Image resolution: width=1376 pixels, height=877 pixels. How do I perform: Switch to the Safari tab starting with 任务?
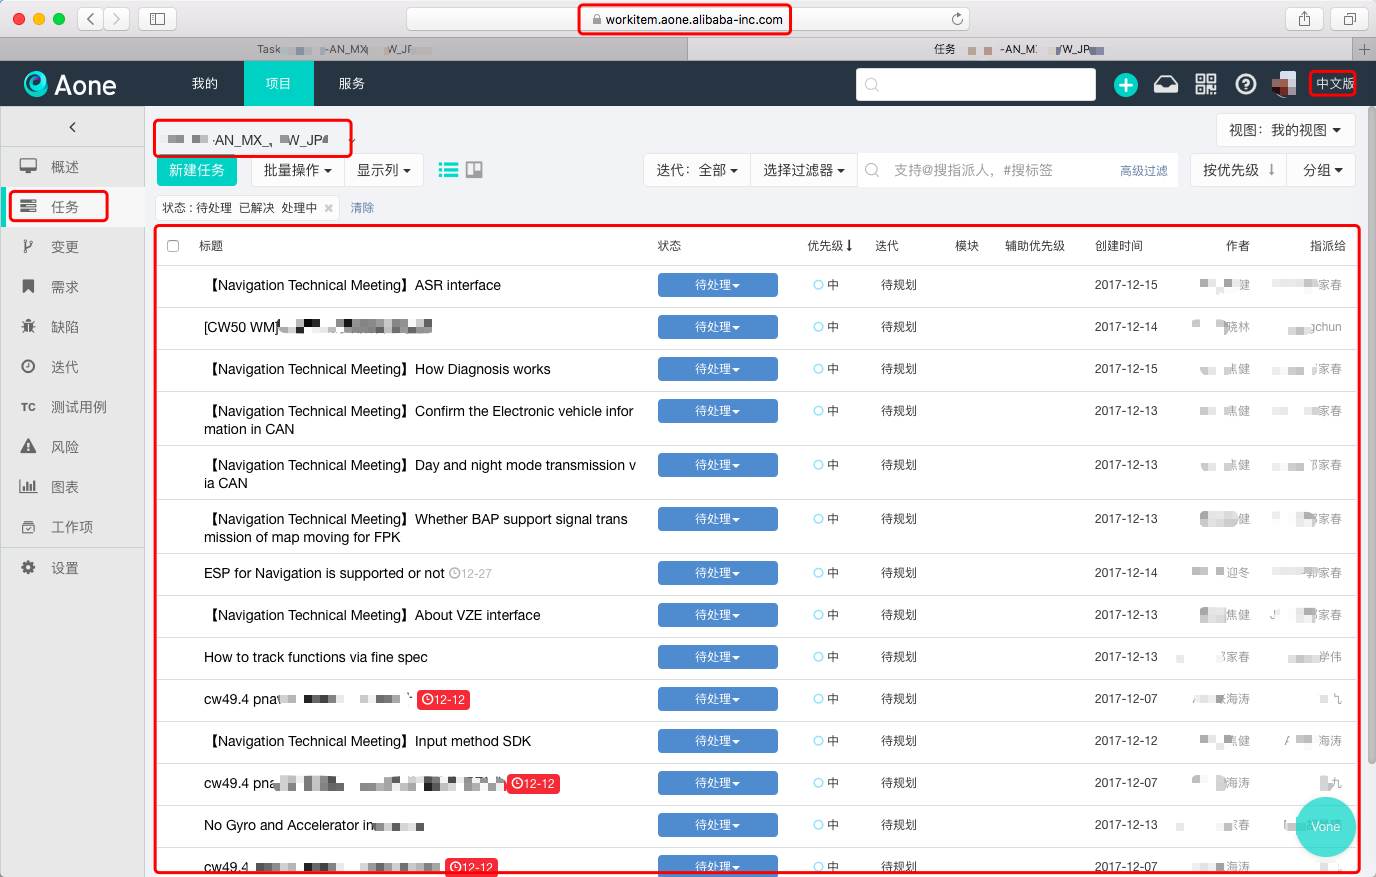coord(1020,49)
